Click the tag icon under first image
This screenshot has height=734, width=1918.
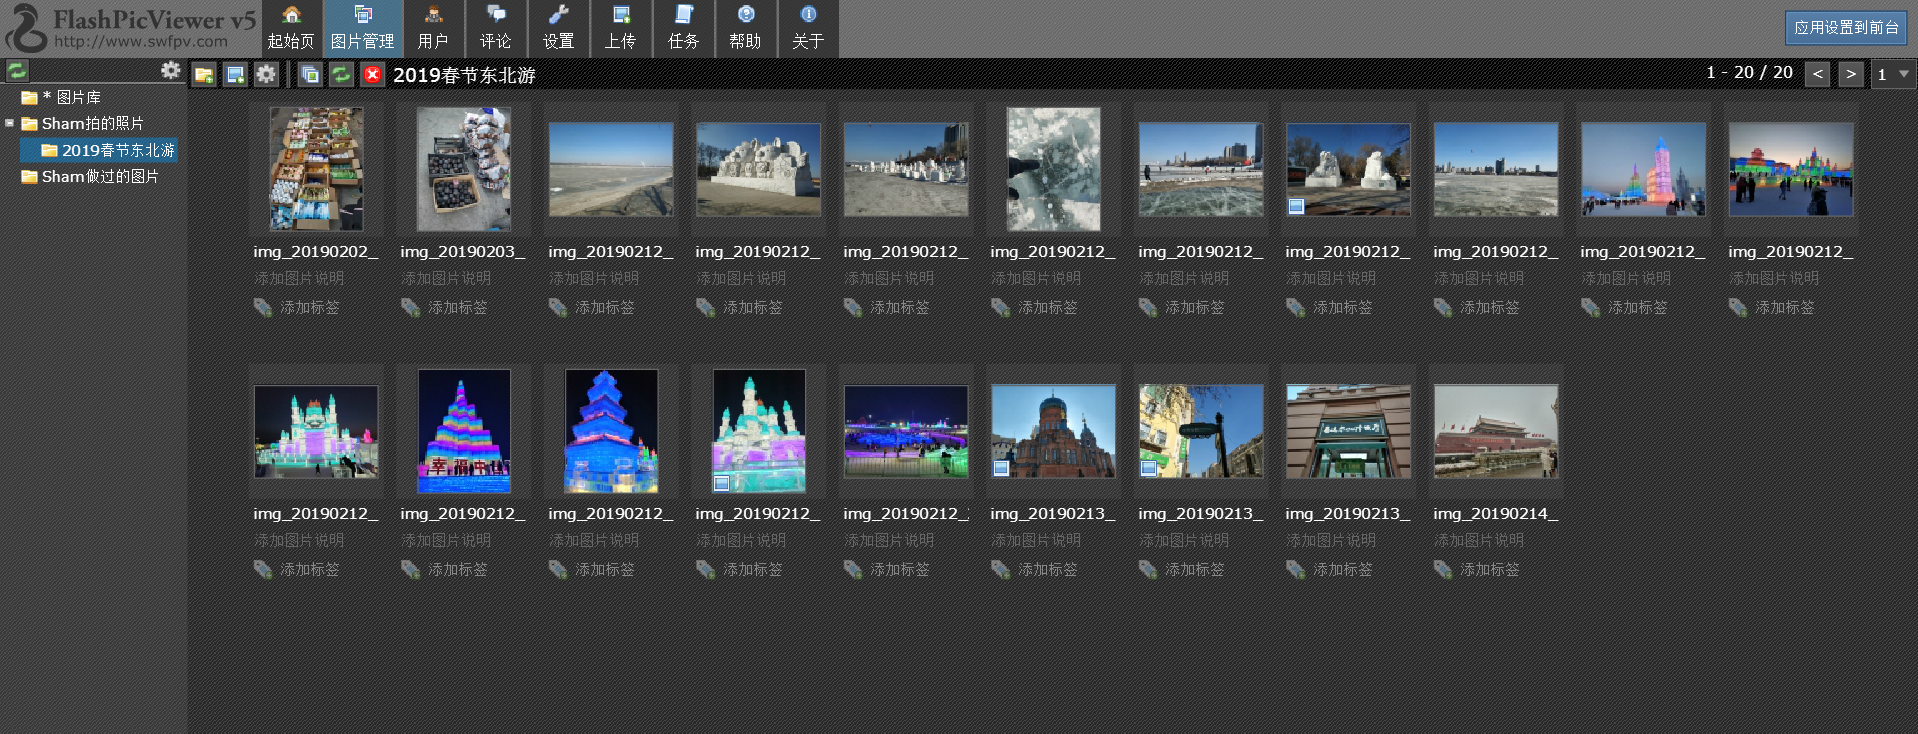pyautogui.click(x=263, y=308)
